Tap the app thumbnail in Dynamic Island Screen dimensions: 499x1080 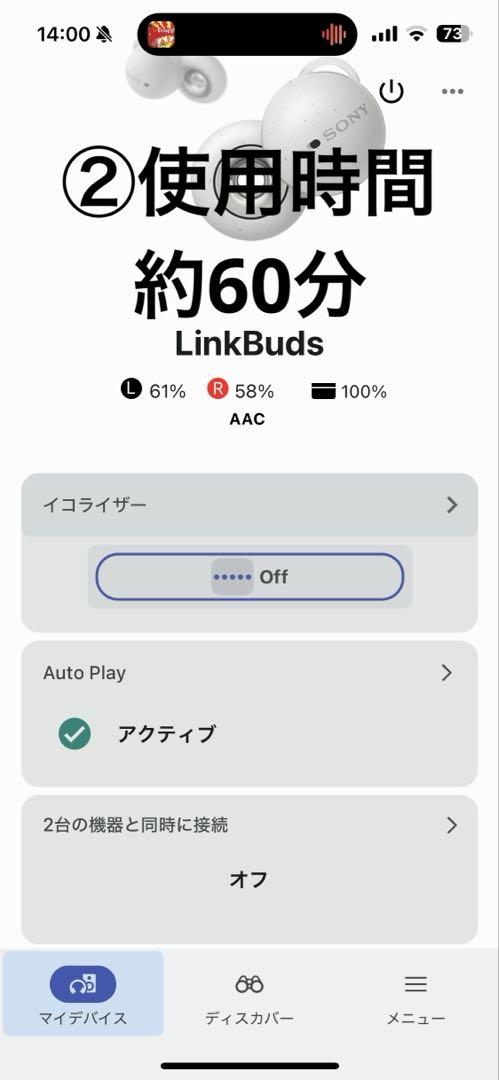[x=161, y=34]
